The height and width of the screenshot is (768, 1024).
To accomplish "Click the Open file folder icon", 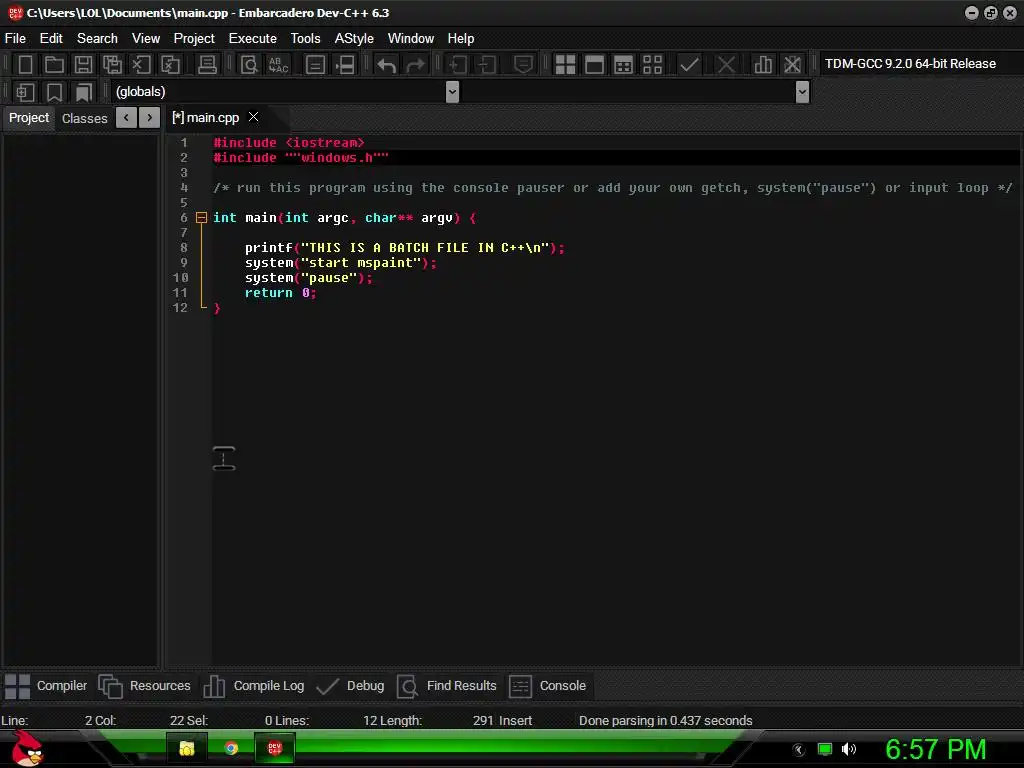I will [54, 65].
